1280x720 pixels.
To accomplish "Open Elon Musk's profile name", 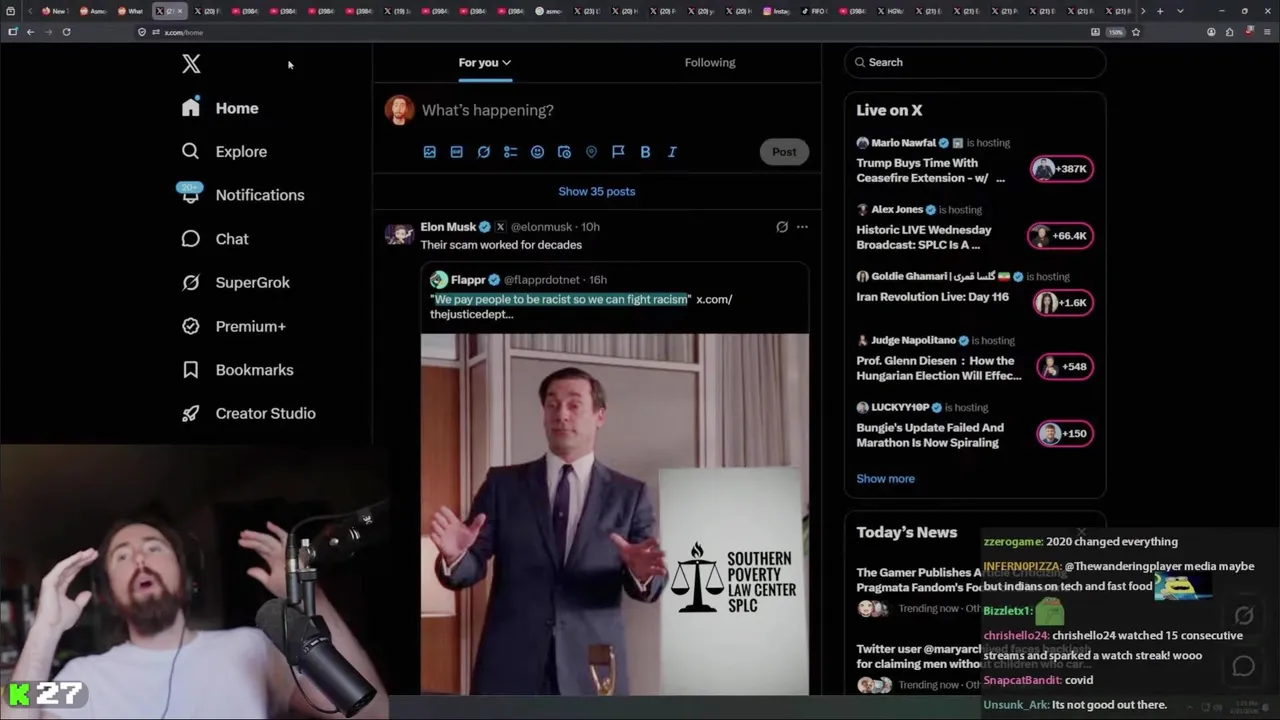I will (448, 227).
